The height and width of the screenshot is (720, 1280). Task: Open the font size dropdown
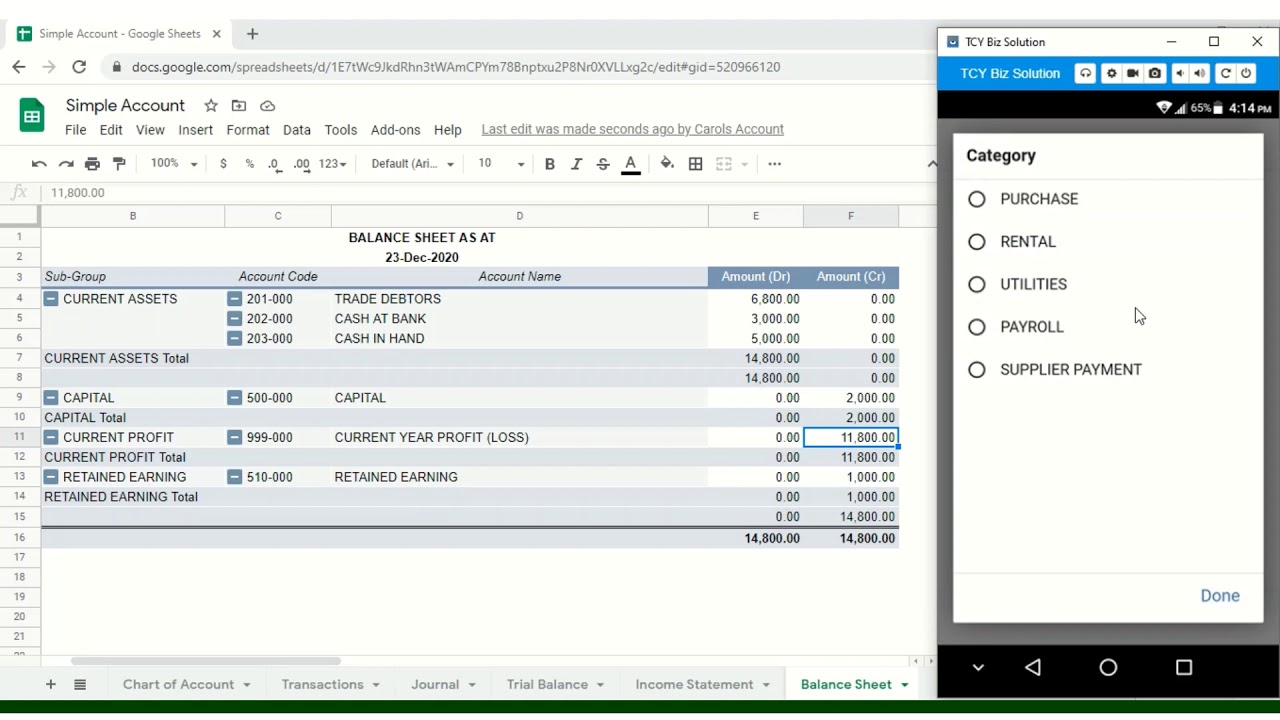[x=500, y=164]
